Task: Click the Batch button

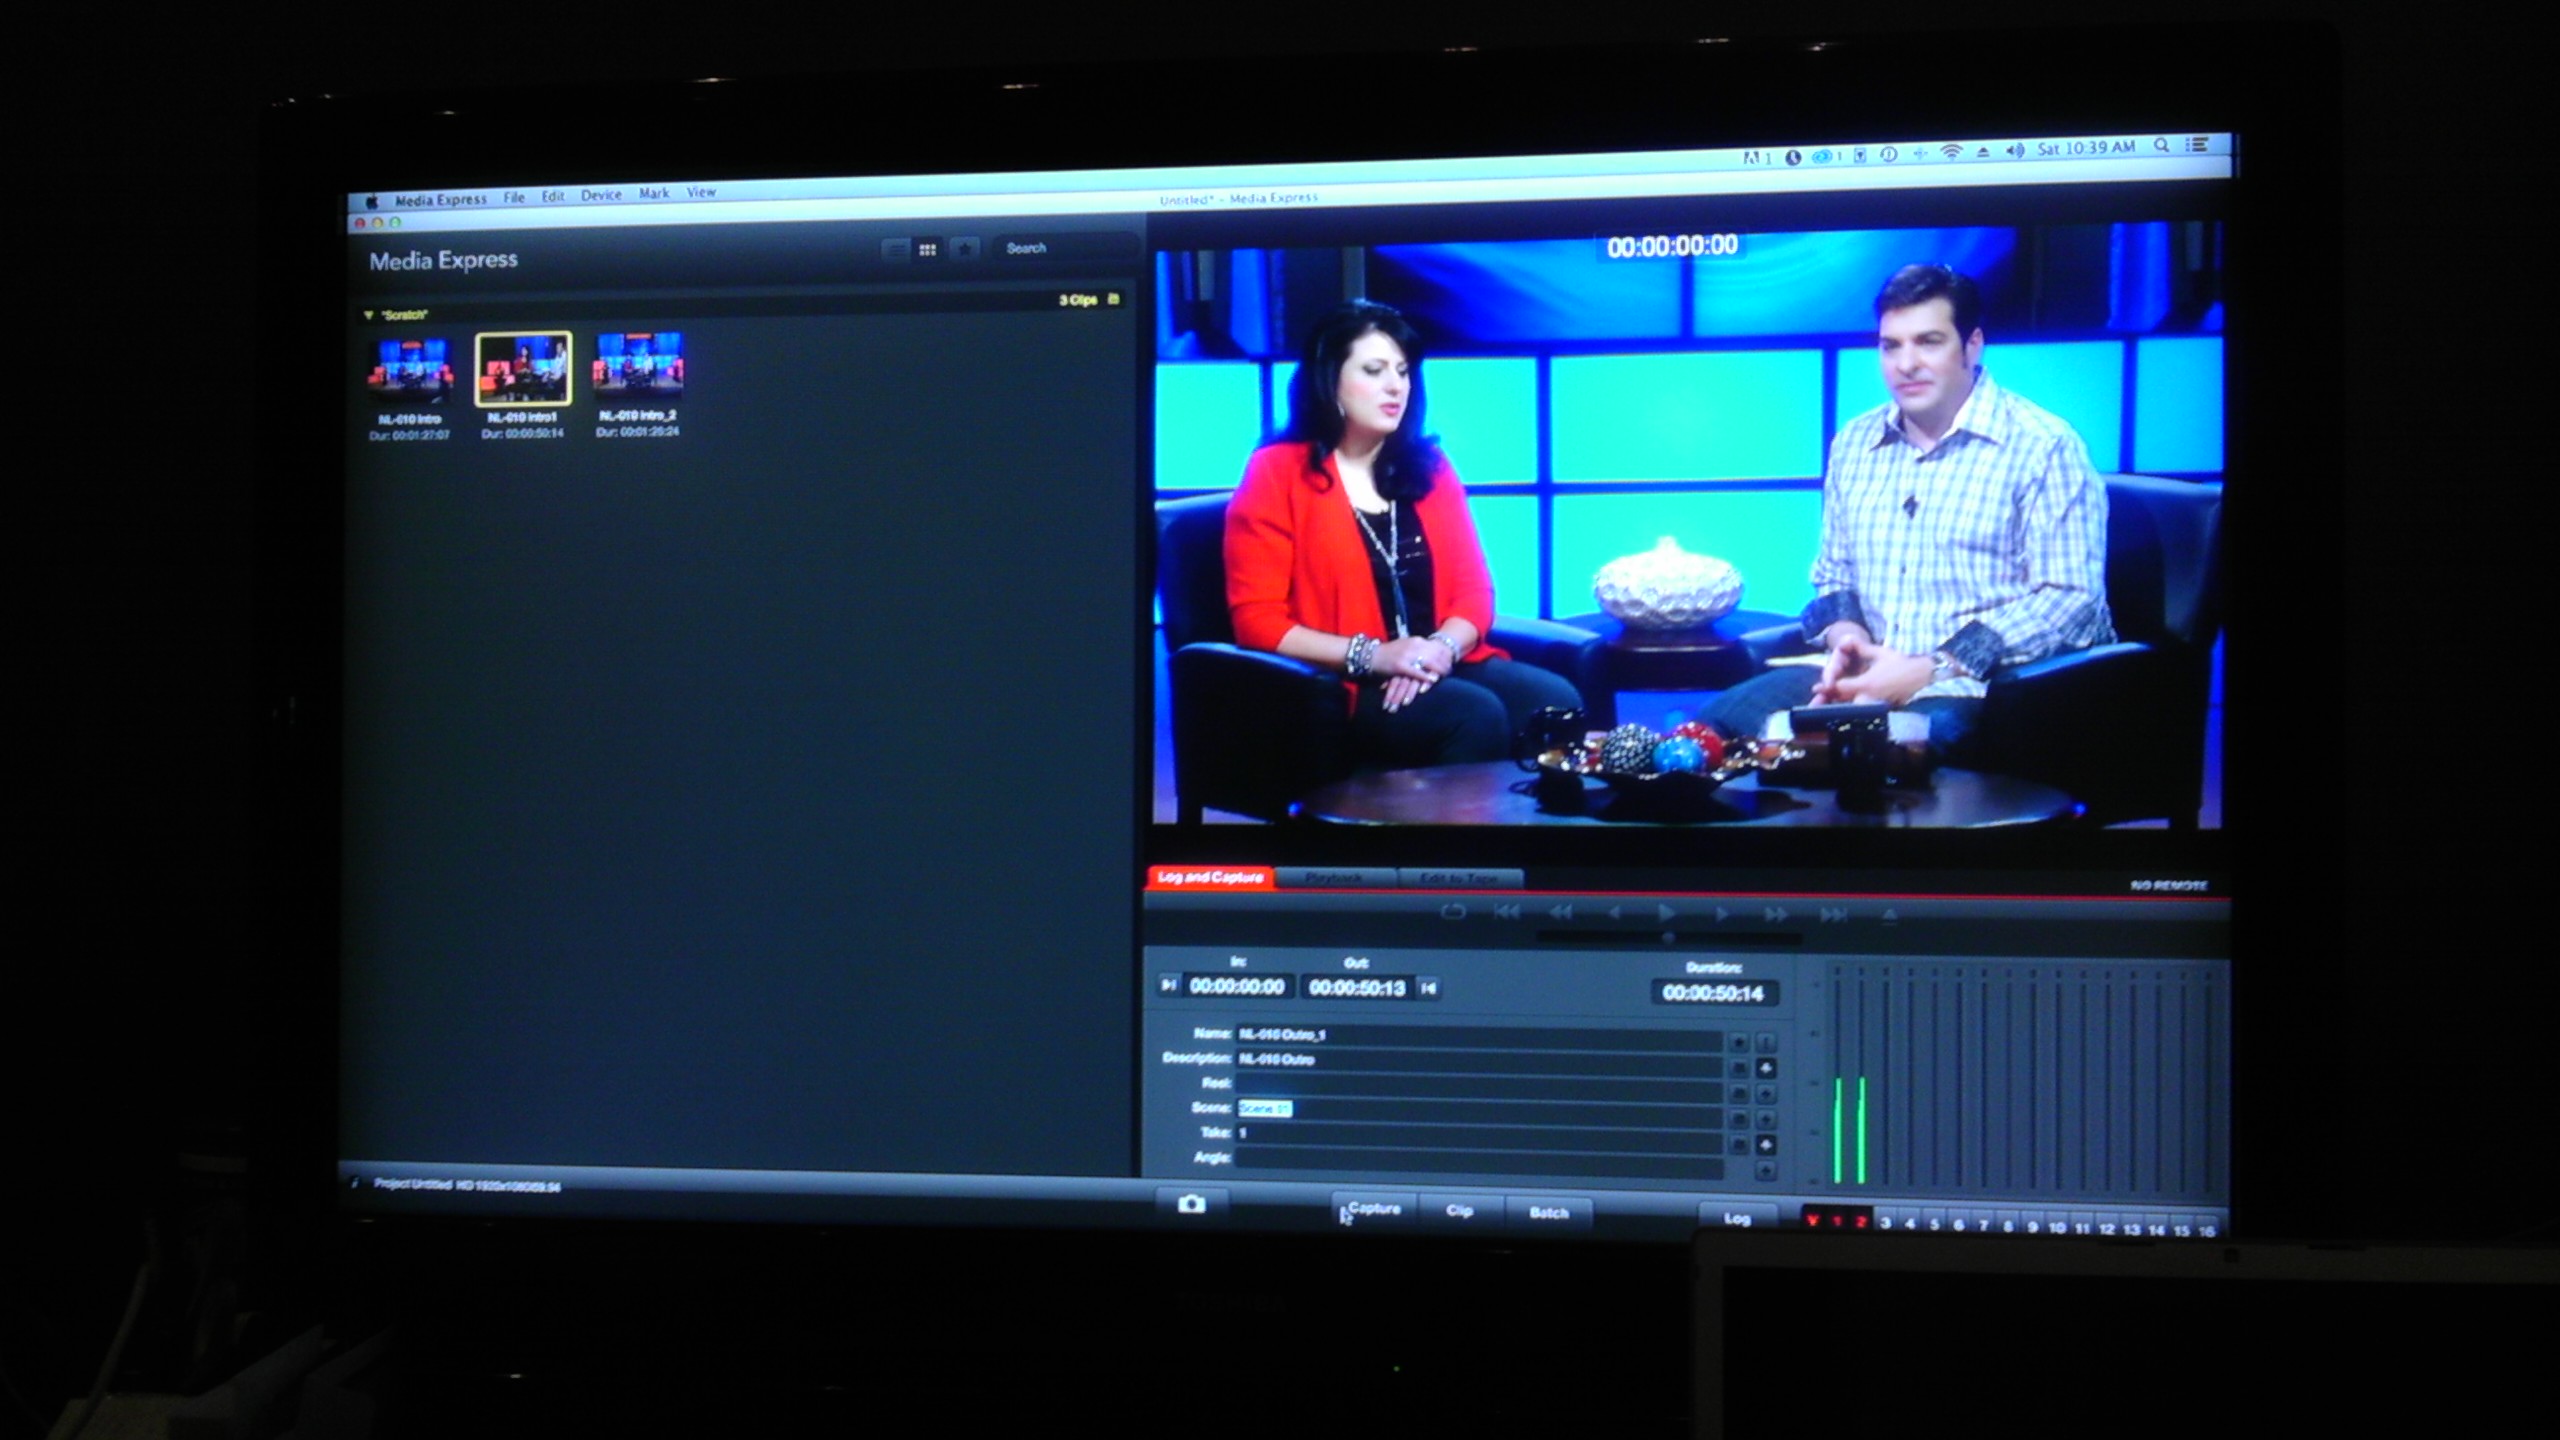Action: pos(1548,1212)
